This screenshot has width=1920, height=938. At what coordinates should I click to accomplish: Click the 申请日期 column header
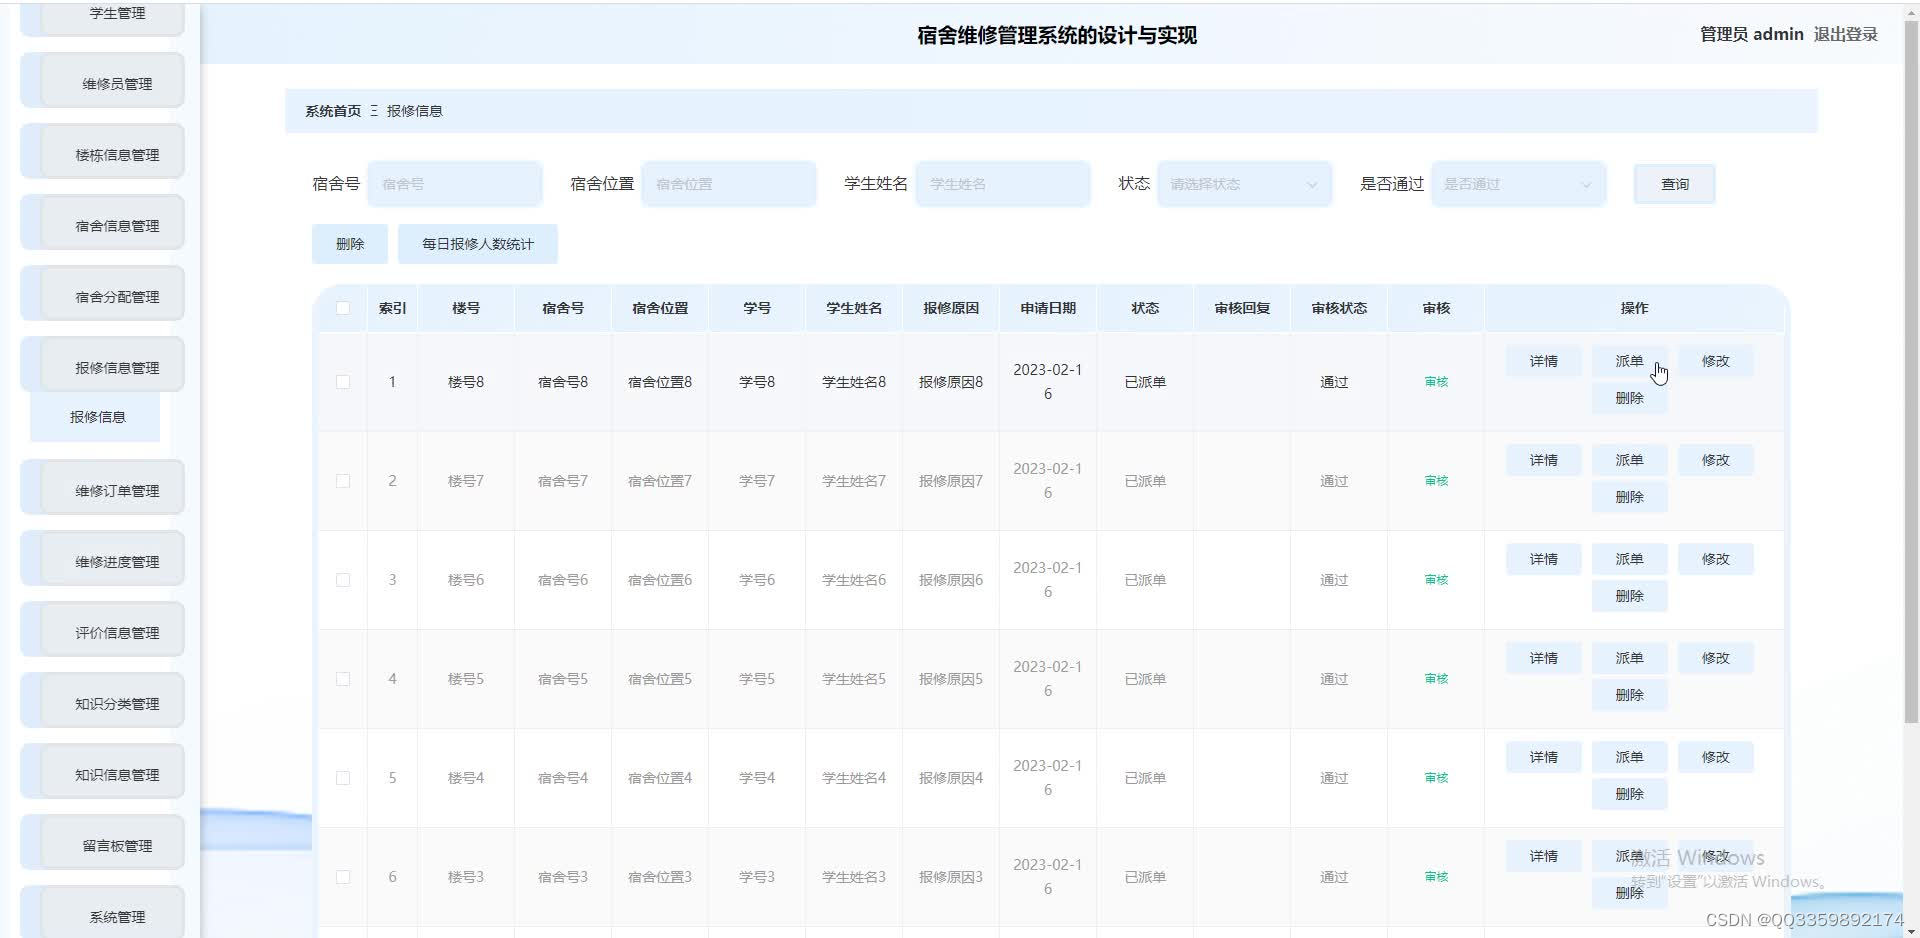tap(1048, 308)
